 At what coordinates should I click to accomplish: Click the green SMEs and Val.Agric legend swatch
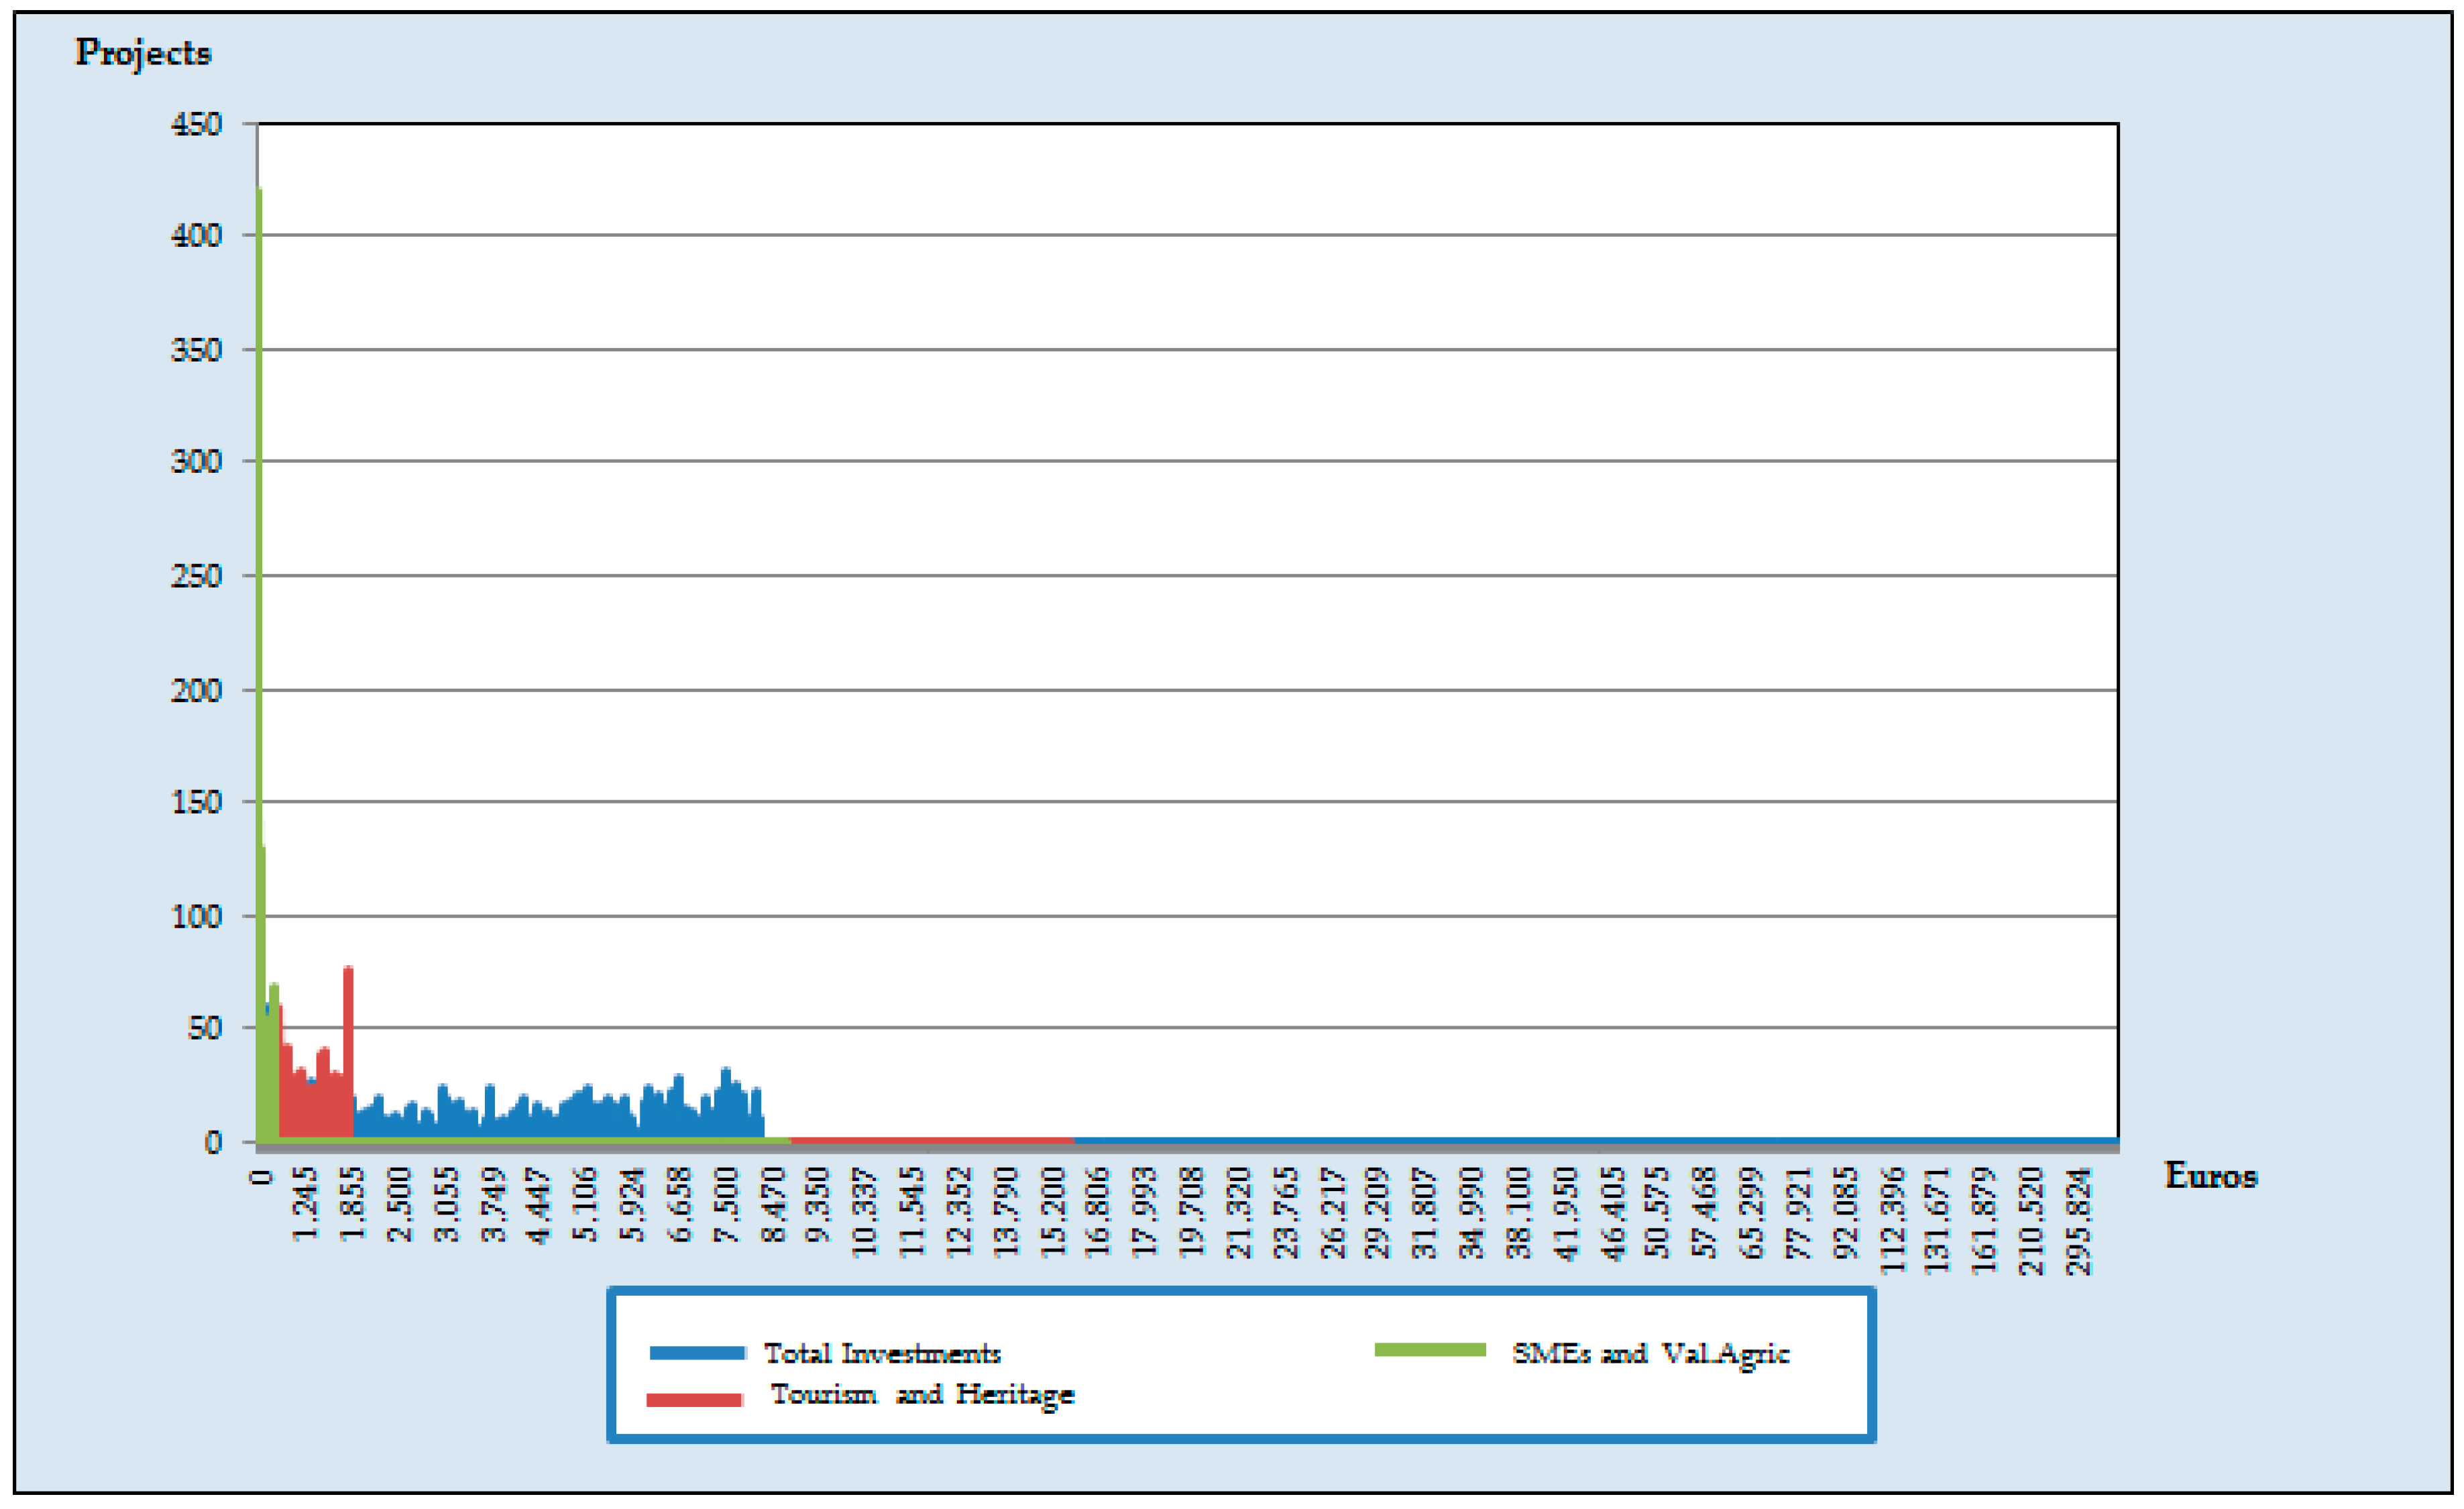[1430, 1350]
